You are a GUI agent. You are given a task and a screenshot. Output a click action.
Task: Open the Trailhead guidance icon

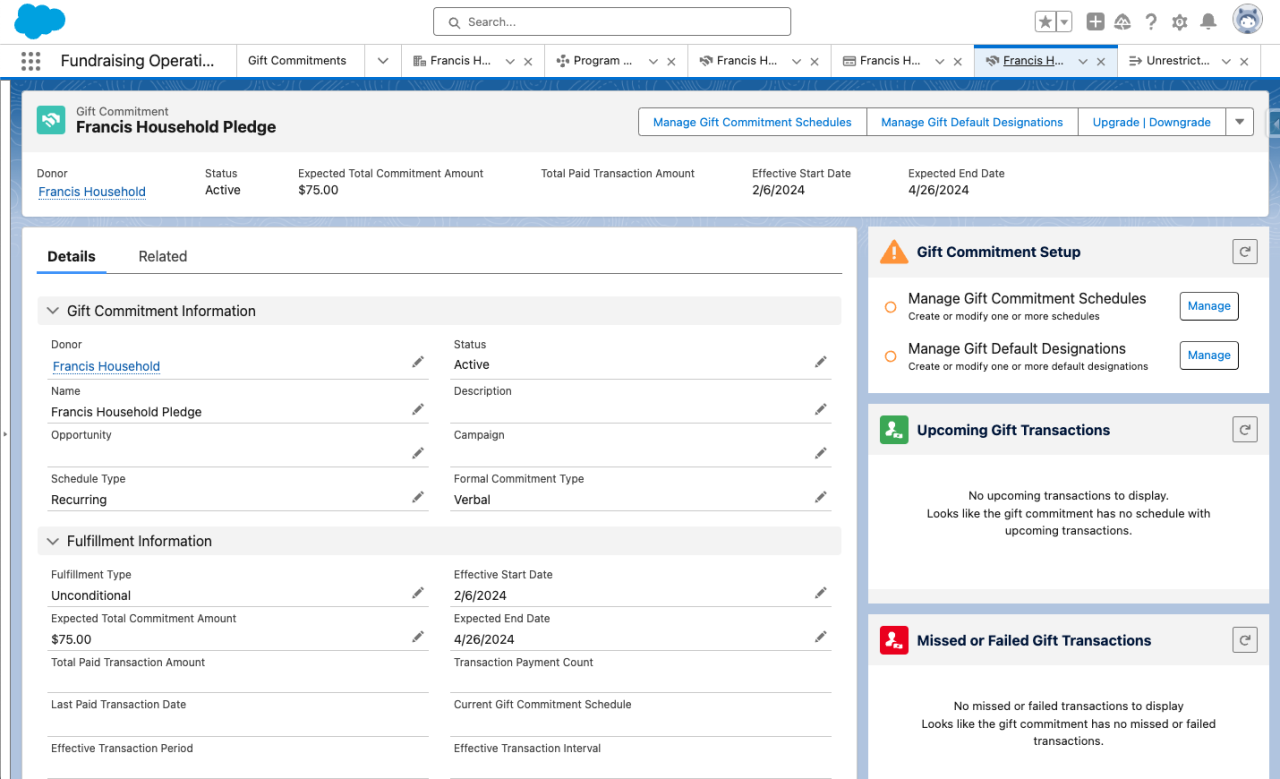[1122, 22]
